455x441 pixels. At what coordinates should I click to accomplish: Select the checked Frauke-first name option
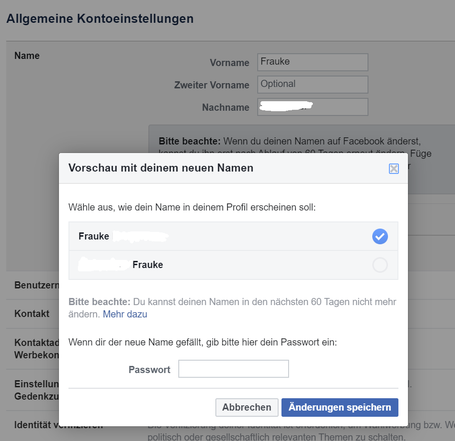(x=380, y=236)
